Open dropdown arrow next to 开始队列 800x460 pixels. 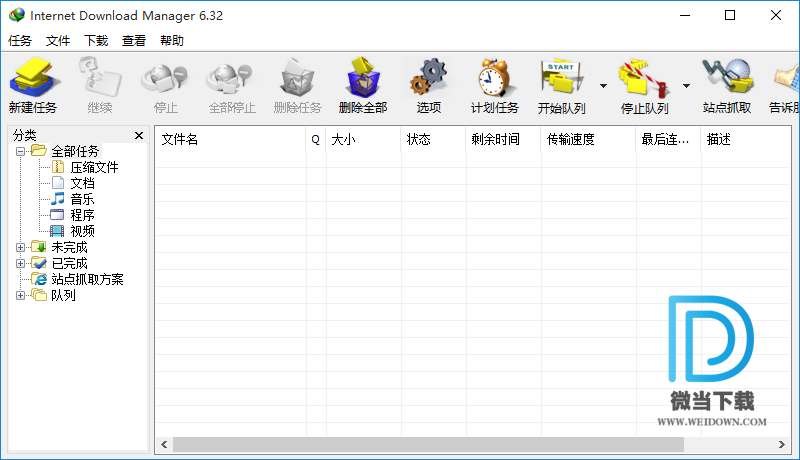[x=604, y=86]
